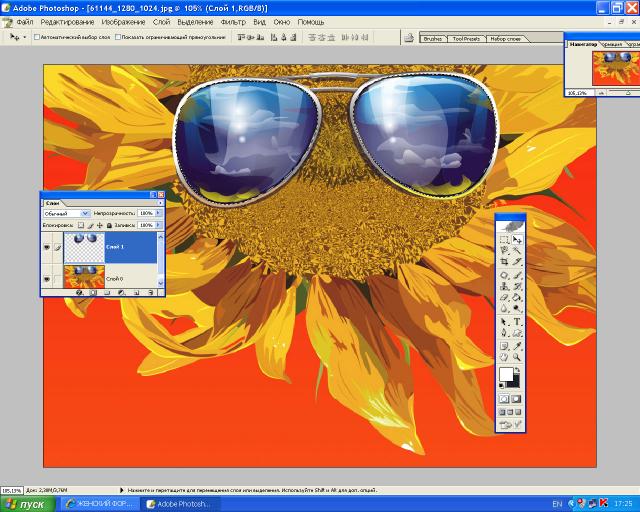
Task: Open 'Изображение' menu
Action: (123, 22)
